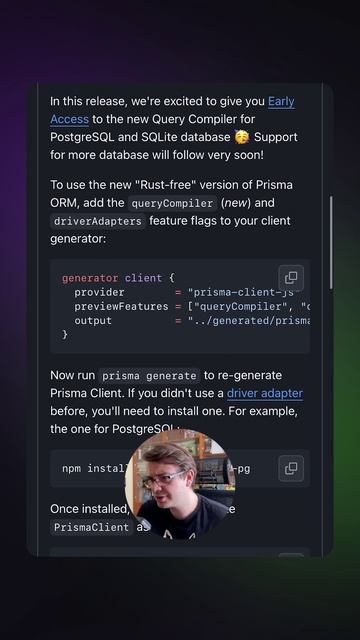Click the 'previewFeatures' line in code

[x=192, y=307]
